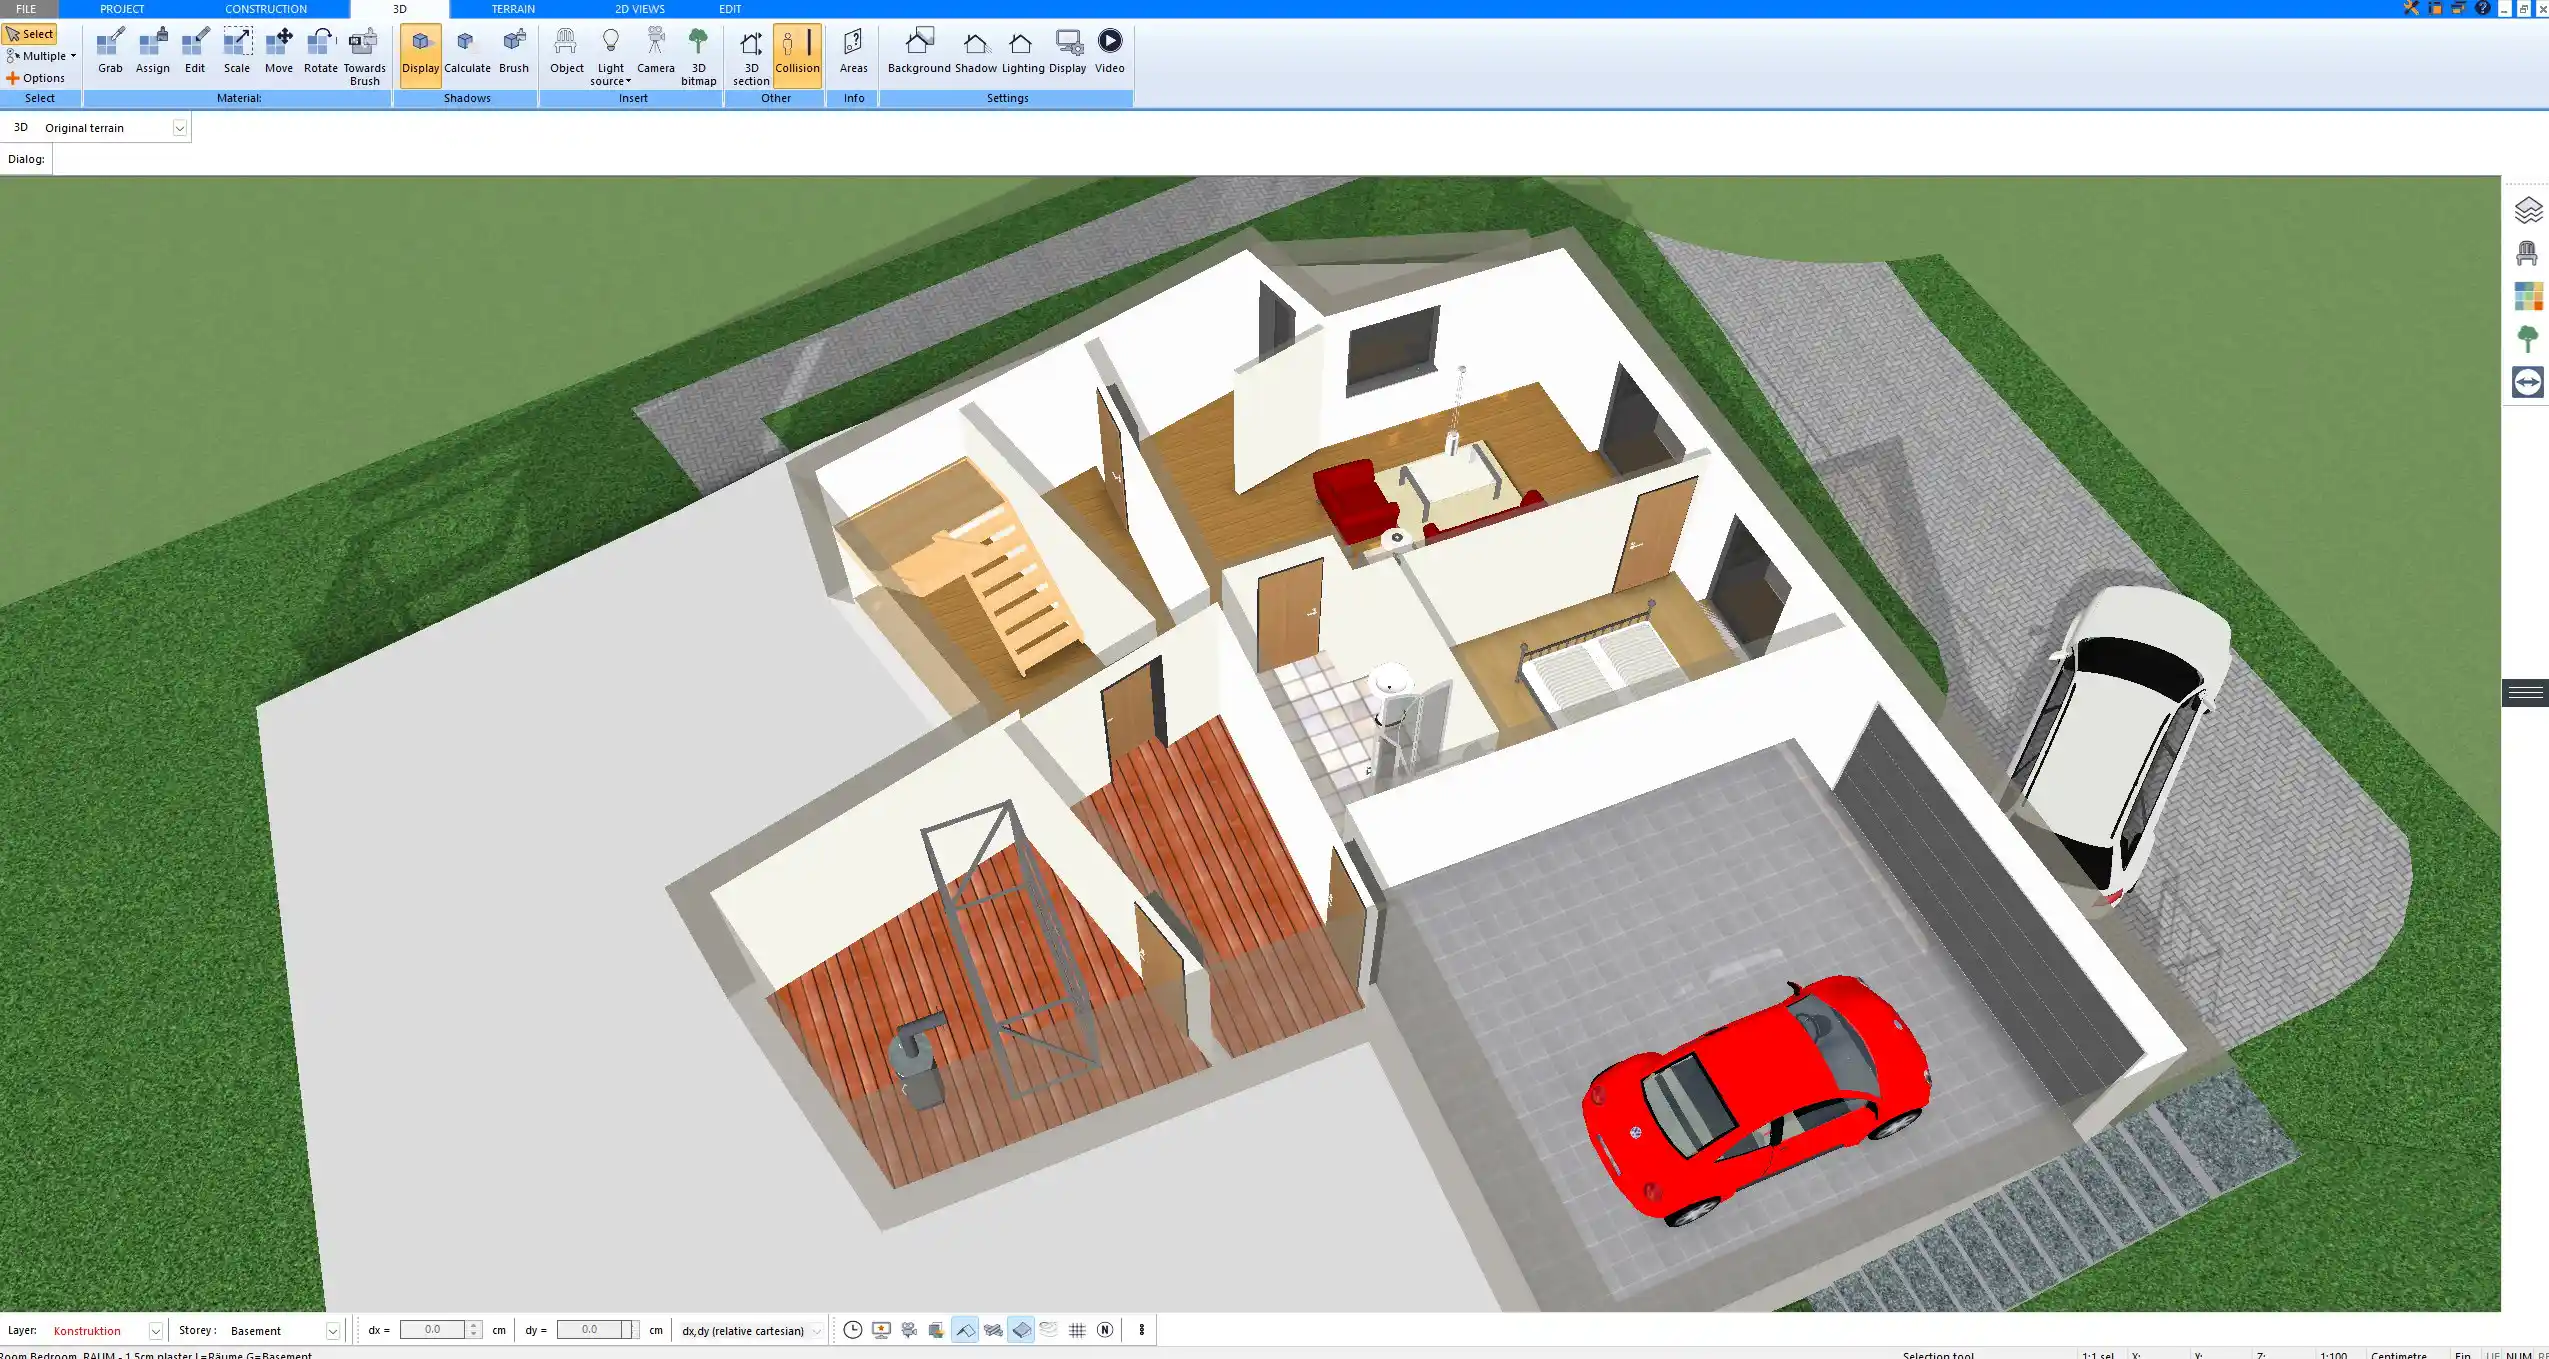The image size is (2549, 1359).
Task: Open materials palette icon in sidebar
Action: [2527, 296]
